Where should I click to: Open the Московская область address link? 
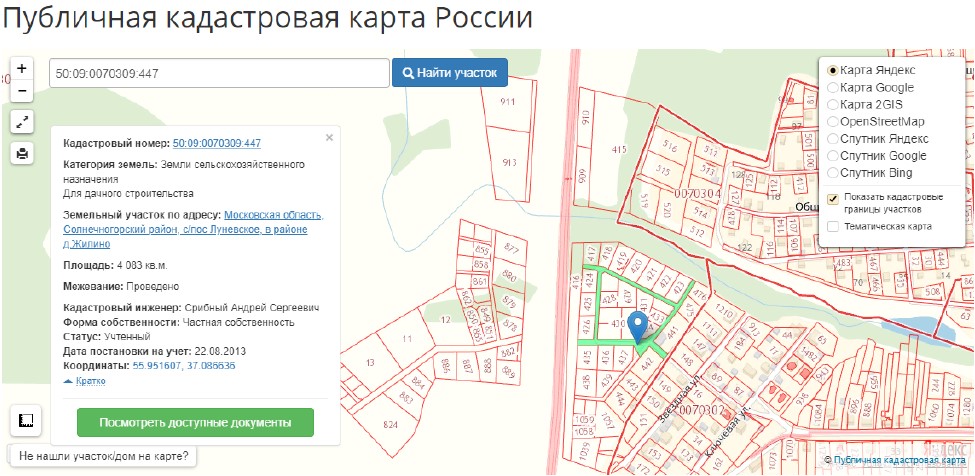click(273, 215)
